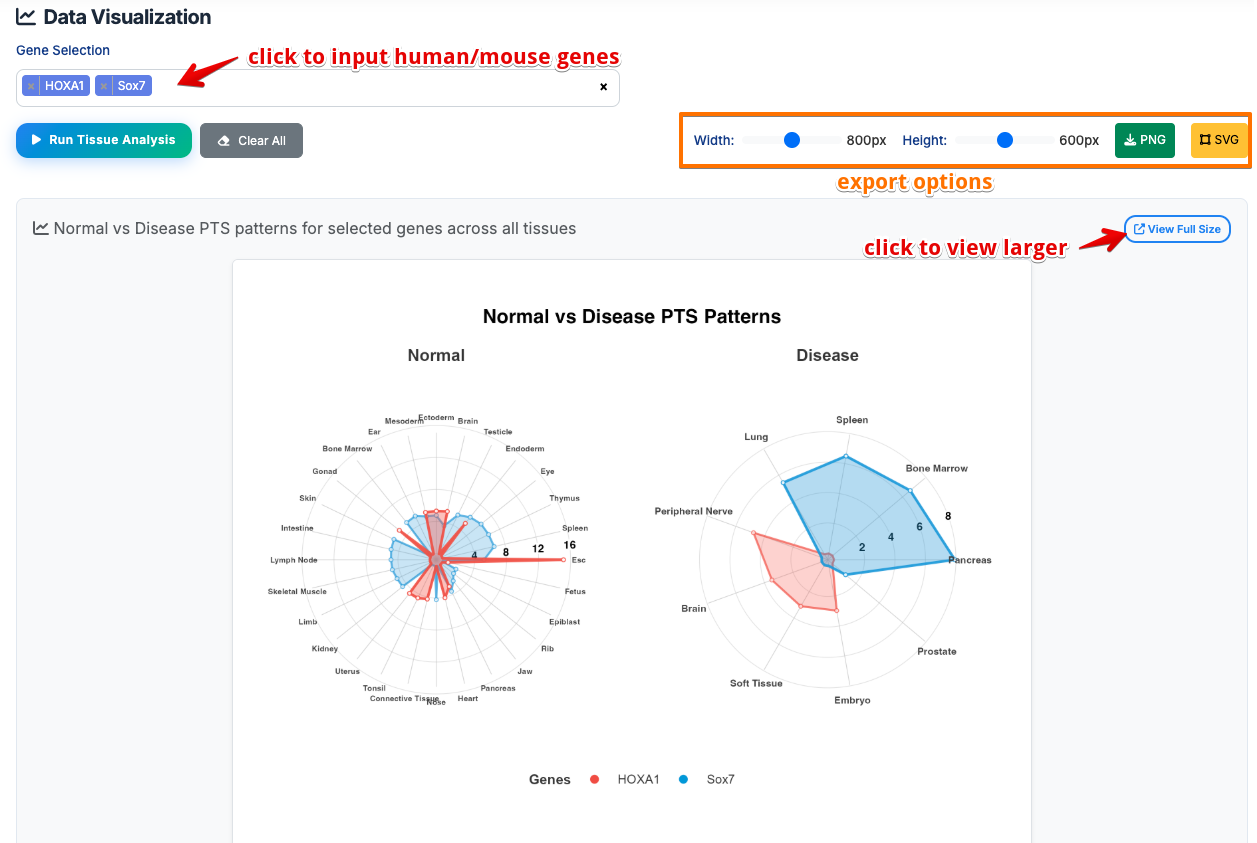Click the download icon on the PNG button
1257x843 pixels.
coord(1131,140)
